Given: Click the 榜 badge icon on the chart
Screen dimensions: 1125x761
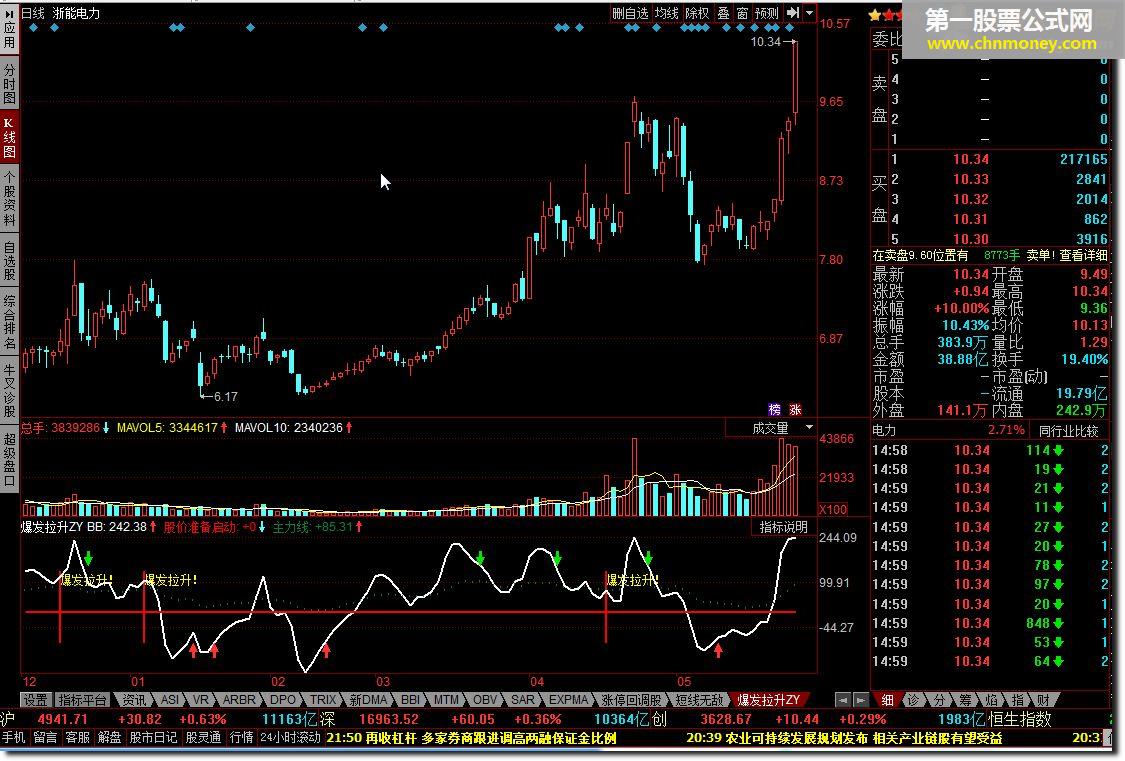Looking at the screenshot, I should tap(774, 410).
